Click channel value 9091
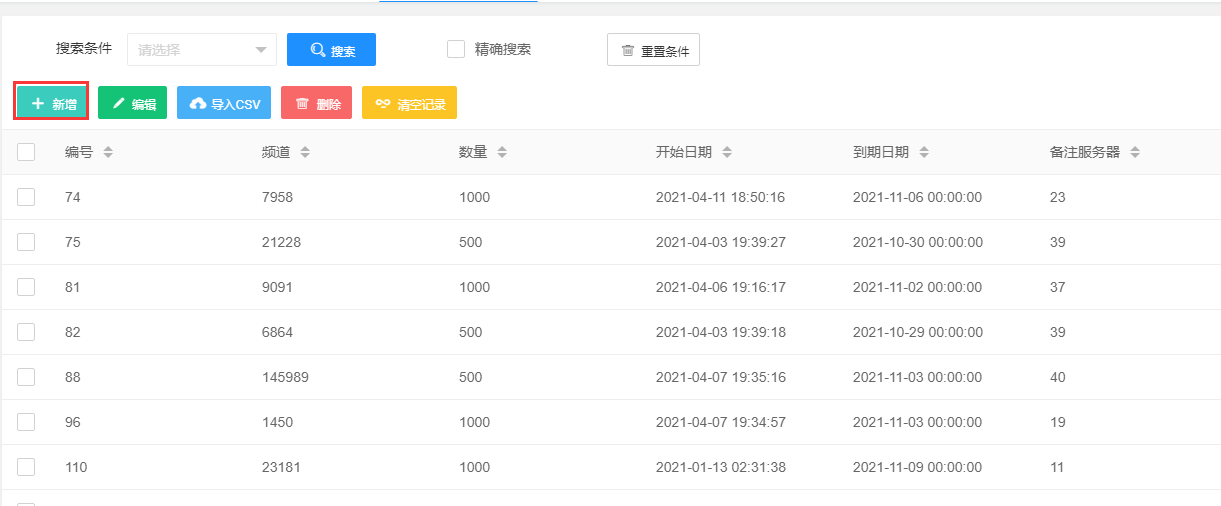 [x=278, y=287]
